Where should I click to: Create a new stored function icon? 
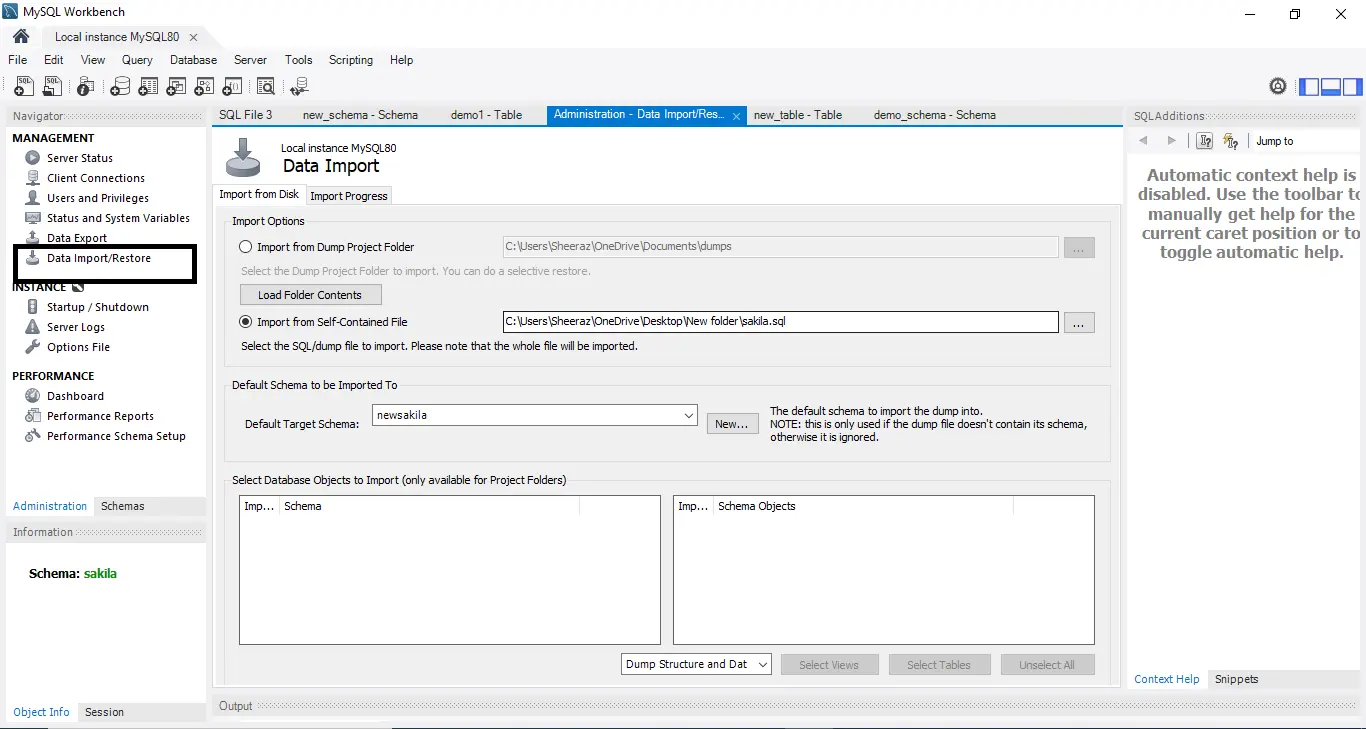[231, 86]
